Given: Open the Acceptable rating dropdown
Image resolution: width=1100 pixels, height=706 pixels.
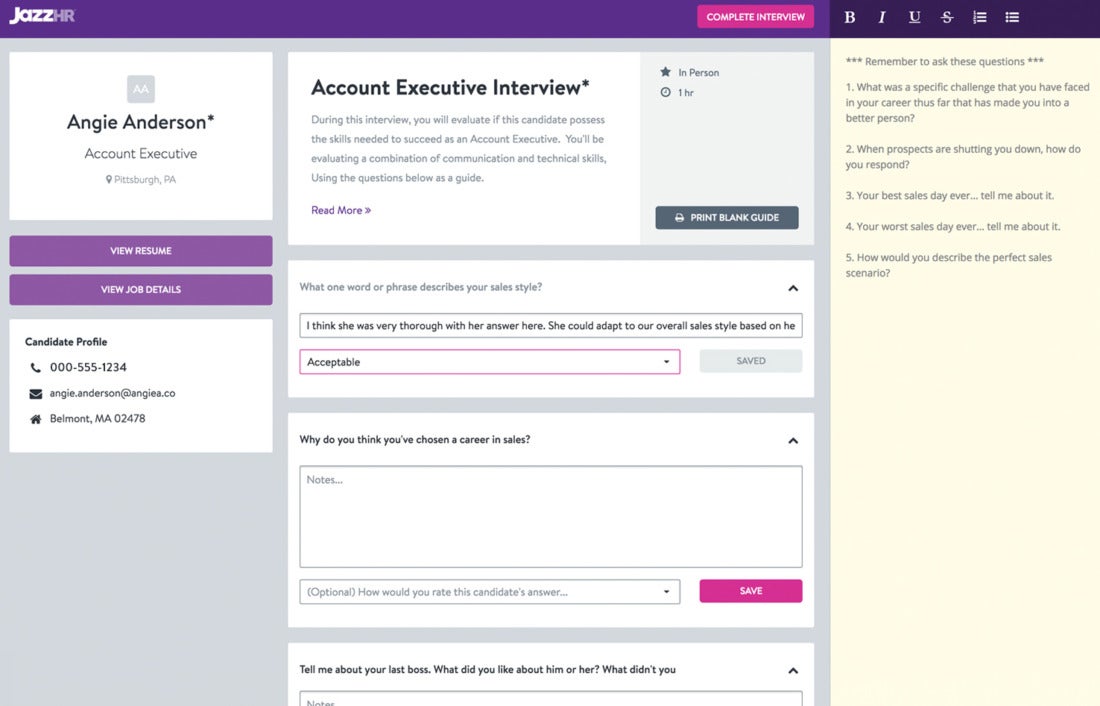Looking at the screenshot, I should point(489,361).
